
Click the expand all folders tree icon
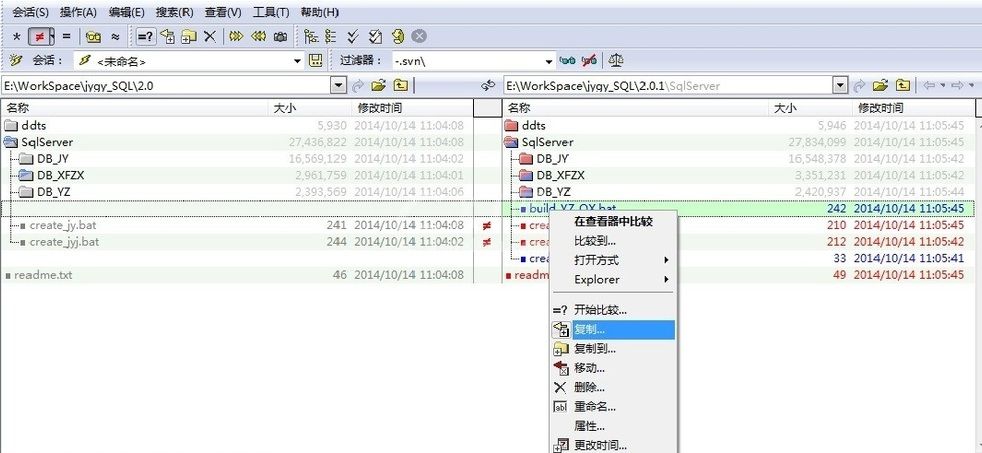(x=311, y=36)
